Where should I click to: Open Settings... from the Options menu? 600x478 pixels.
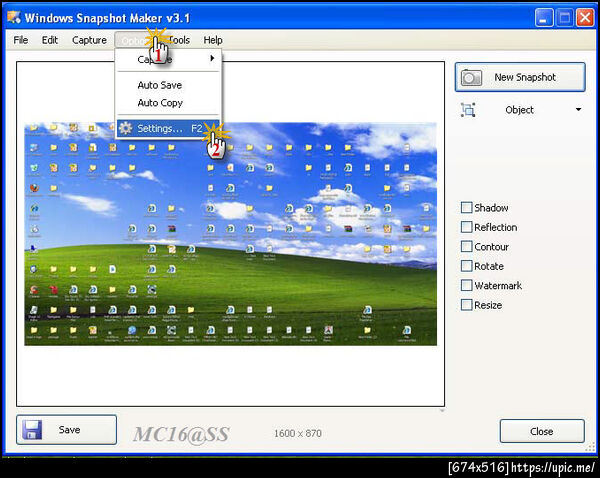coord(168,129)
